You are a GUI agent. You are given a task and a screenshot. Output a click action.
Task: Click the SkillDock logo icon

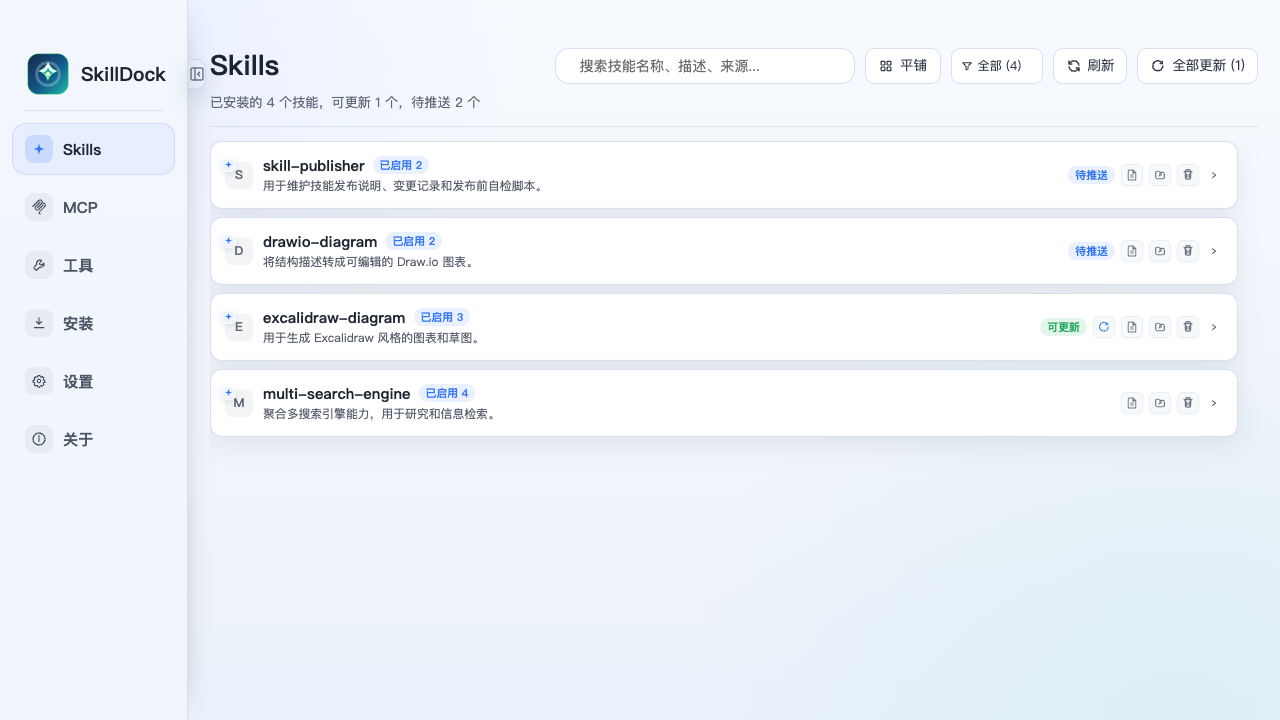48,74
